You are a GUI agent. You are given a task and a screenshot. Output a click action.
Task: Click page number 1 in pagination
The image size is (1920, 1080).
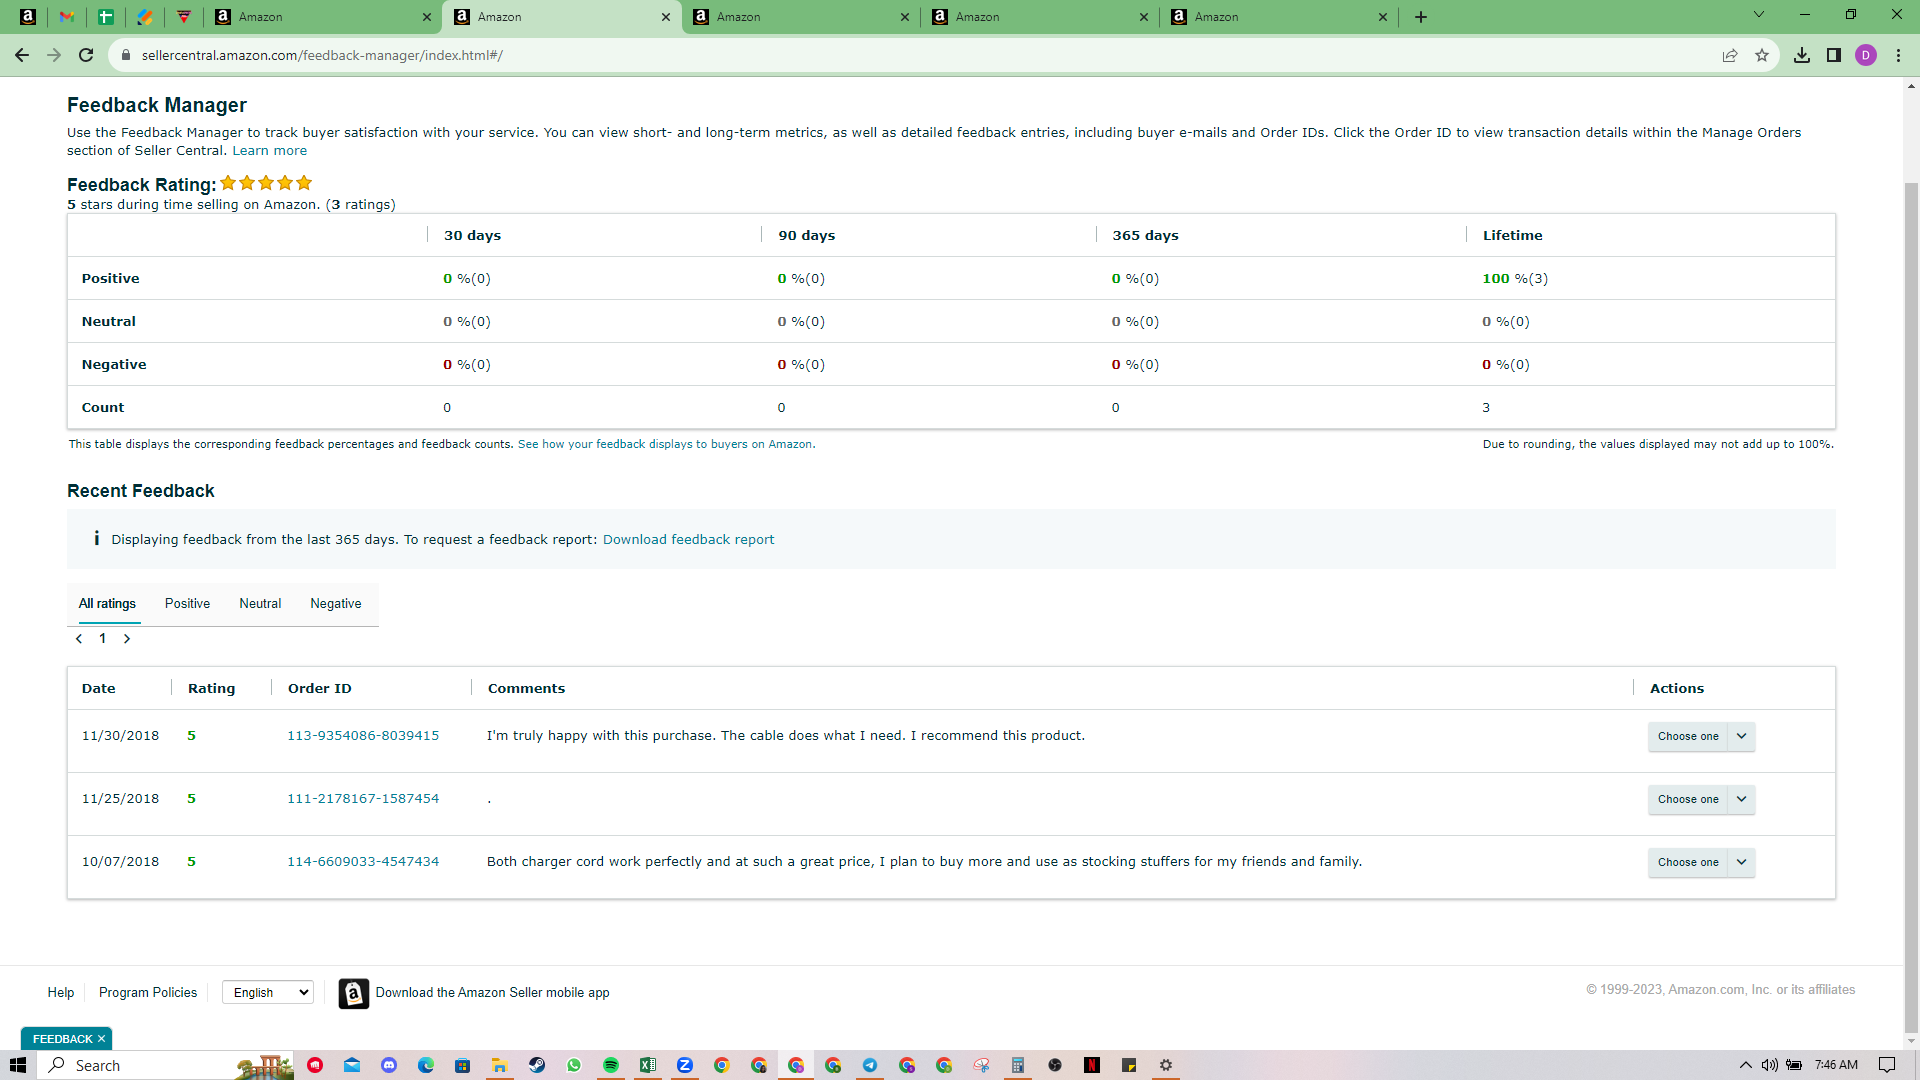(x=102, y=639)
